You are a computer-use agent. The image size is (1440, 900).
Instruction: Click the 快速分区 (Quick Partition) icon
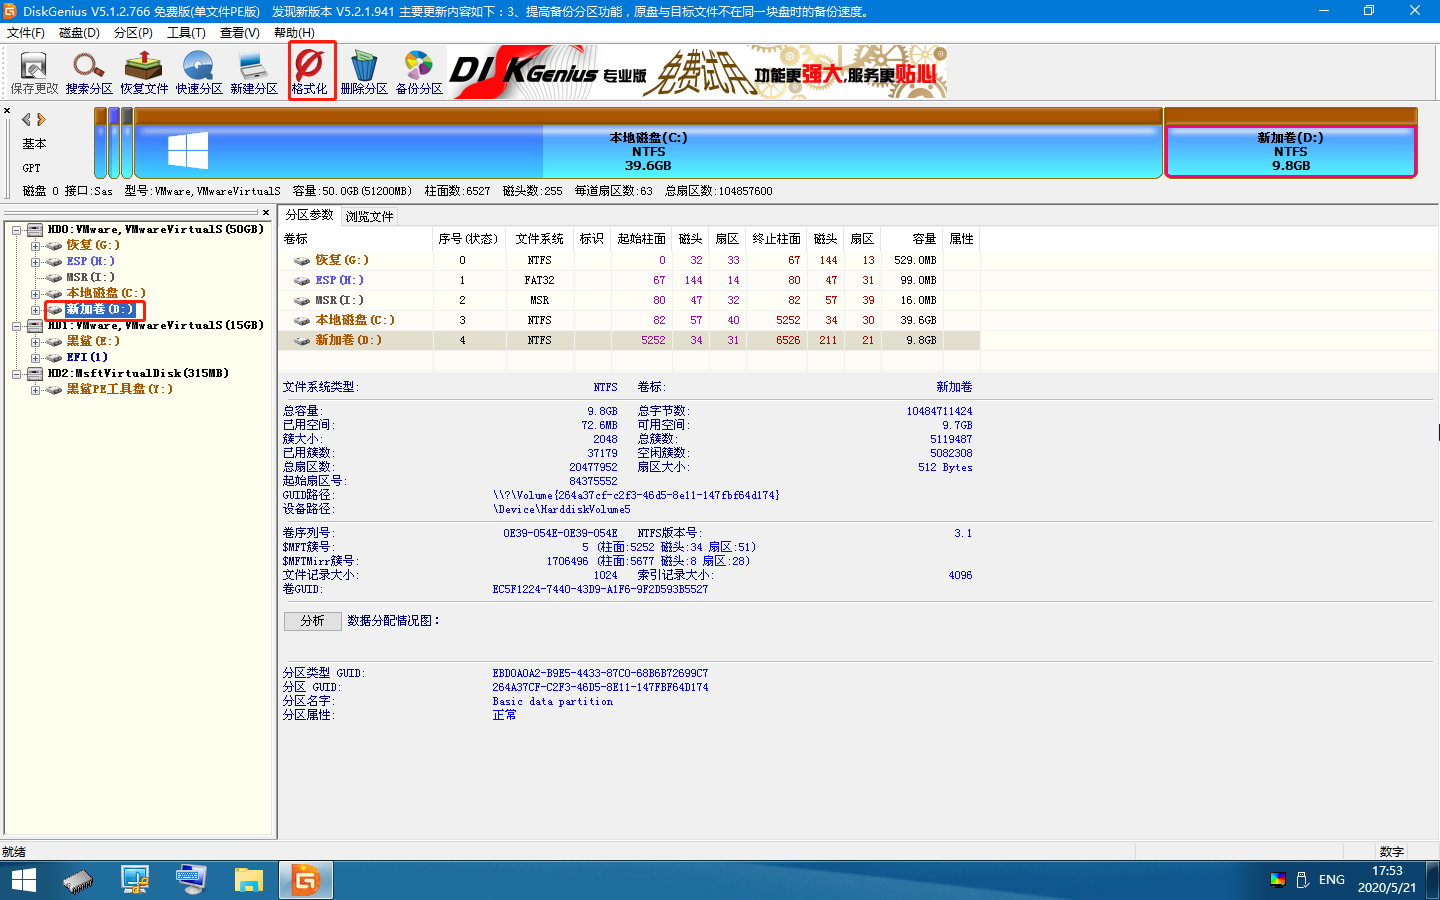pos(199,72)
